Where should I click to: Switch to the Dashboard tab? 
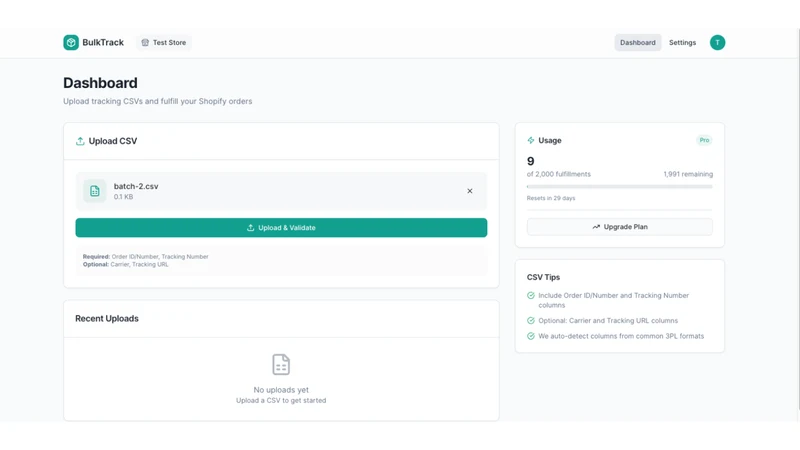click(x=638, y=42)
